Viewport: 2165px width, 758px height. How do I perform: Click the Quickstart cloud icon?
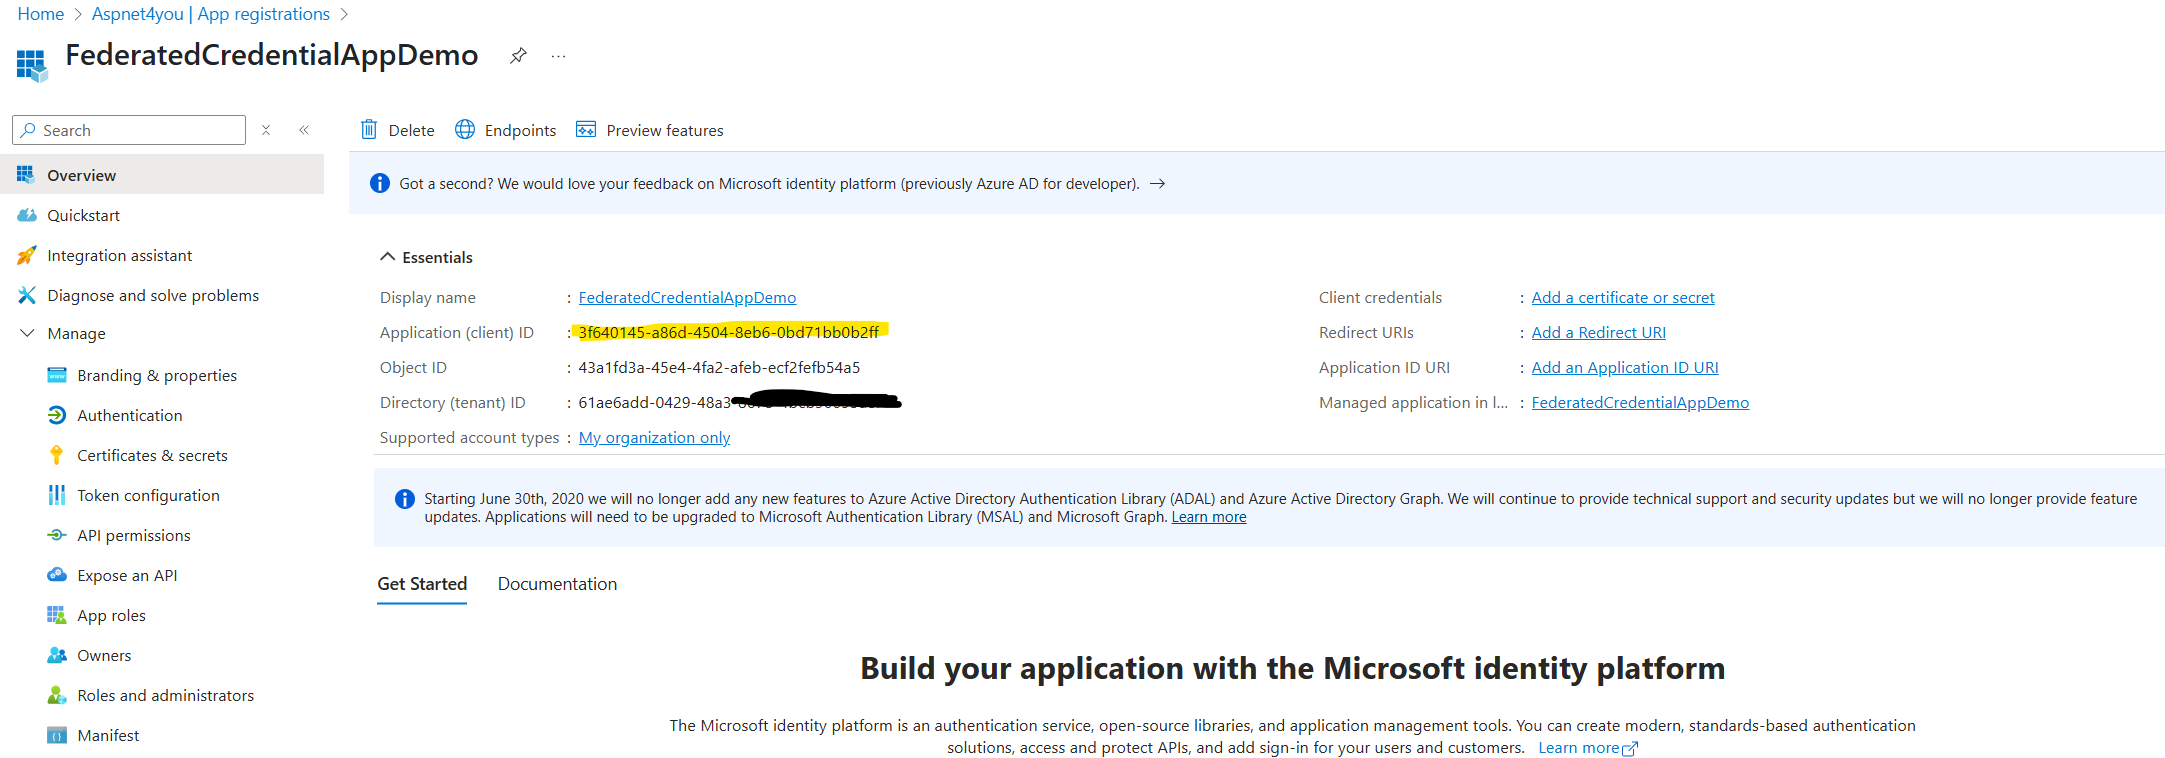pos(26,215)
